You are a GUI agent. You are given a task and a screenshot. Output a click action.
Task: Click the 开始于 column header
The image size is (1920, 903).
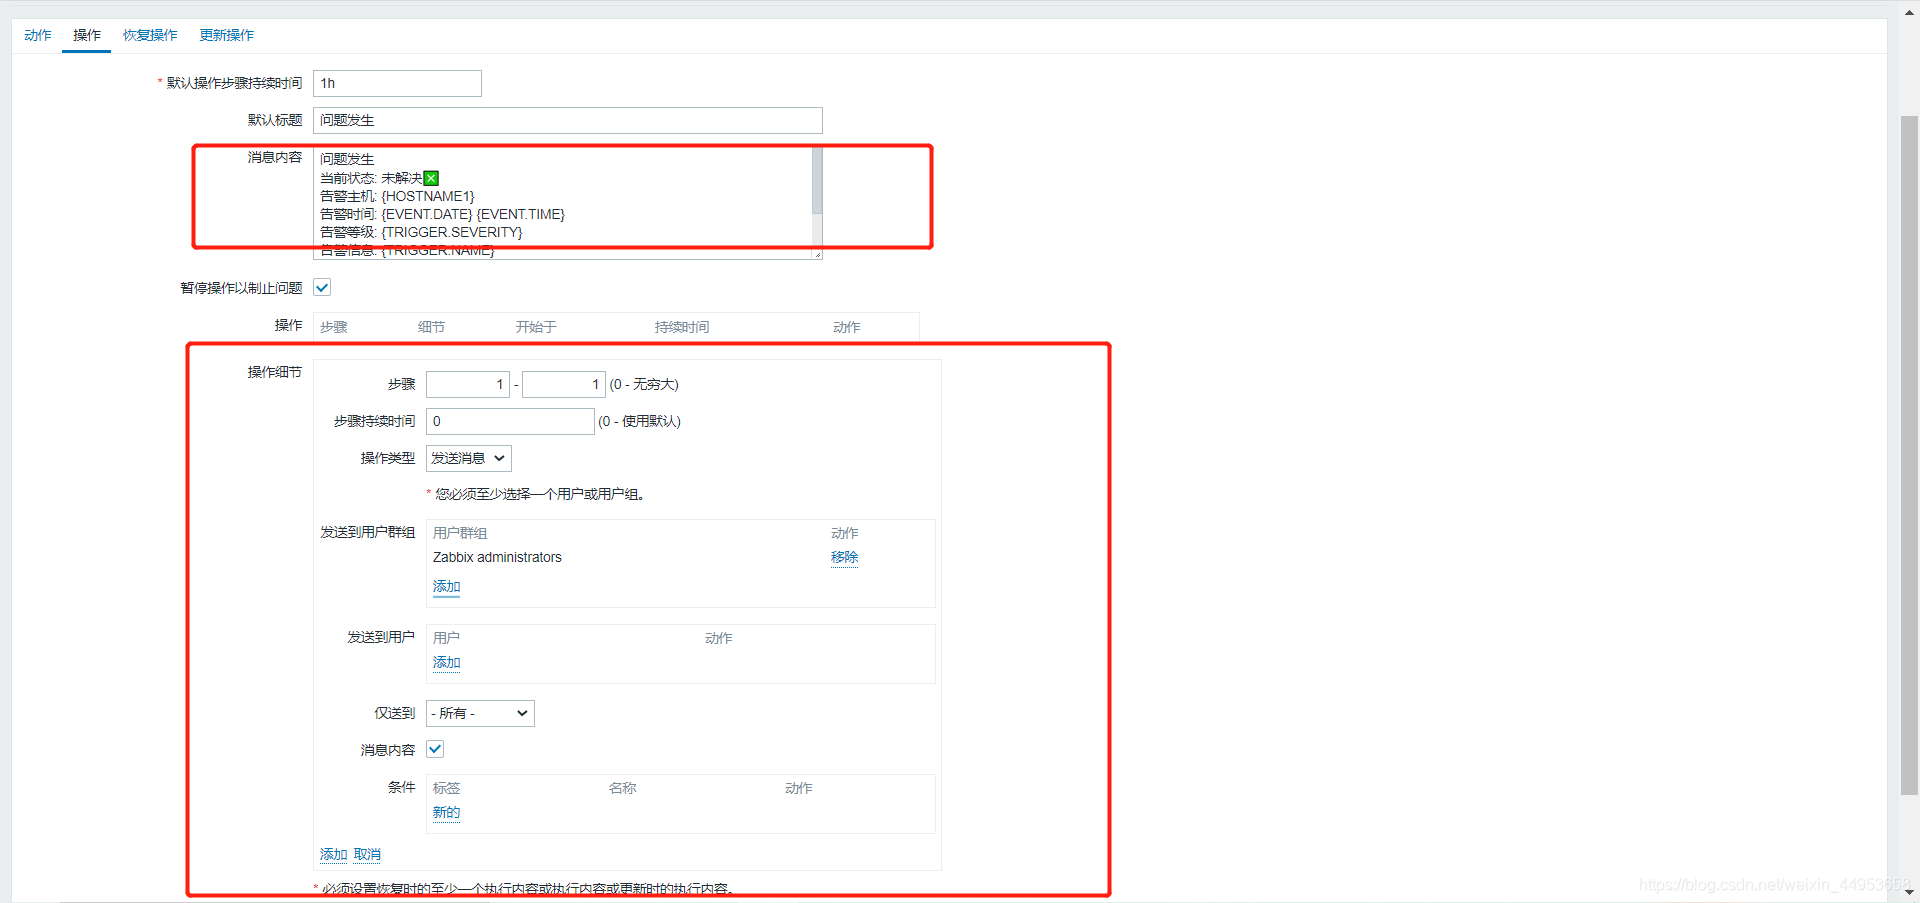pyautogui.click(x=536, y=327)
